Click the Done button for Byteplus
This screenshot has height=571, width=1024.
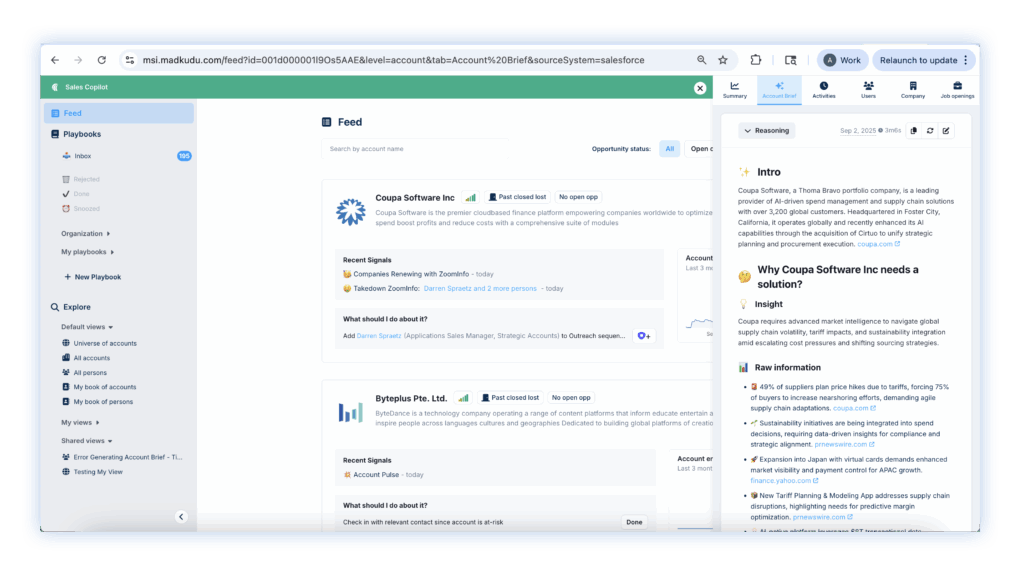(634, 522)
